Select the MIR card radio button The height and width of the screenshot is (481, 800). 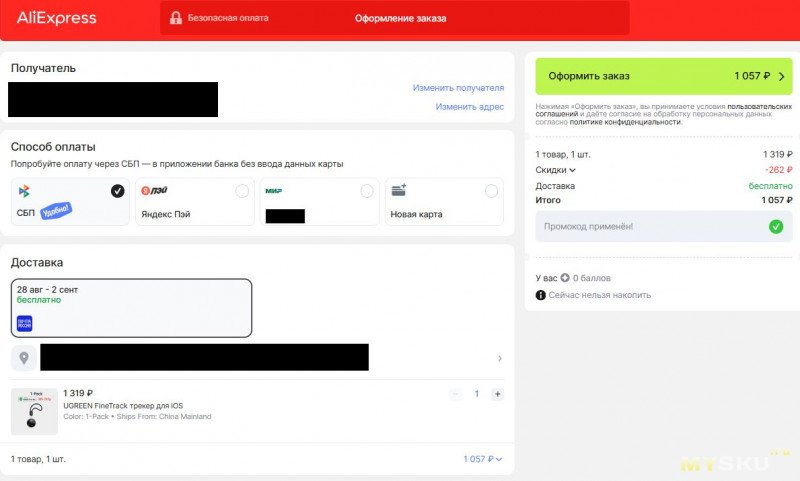(x=367, y=191)
